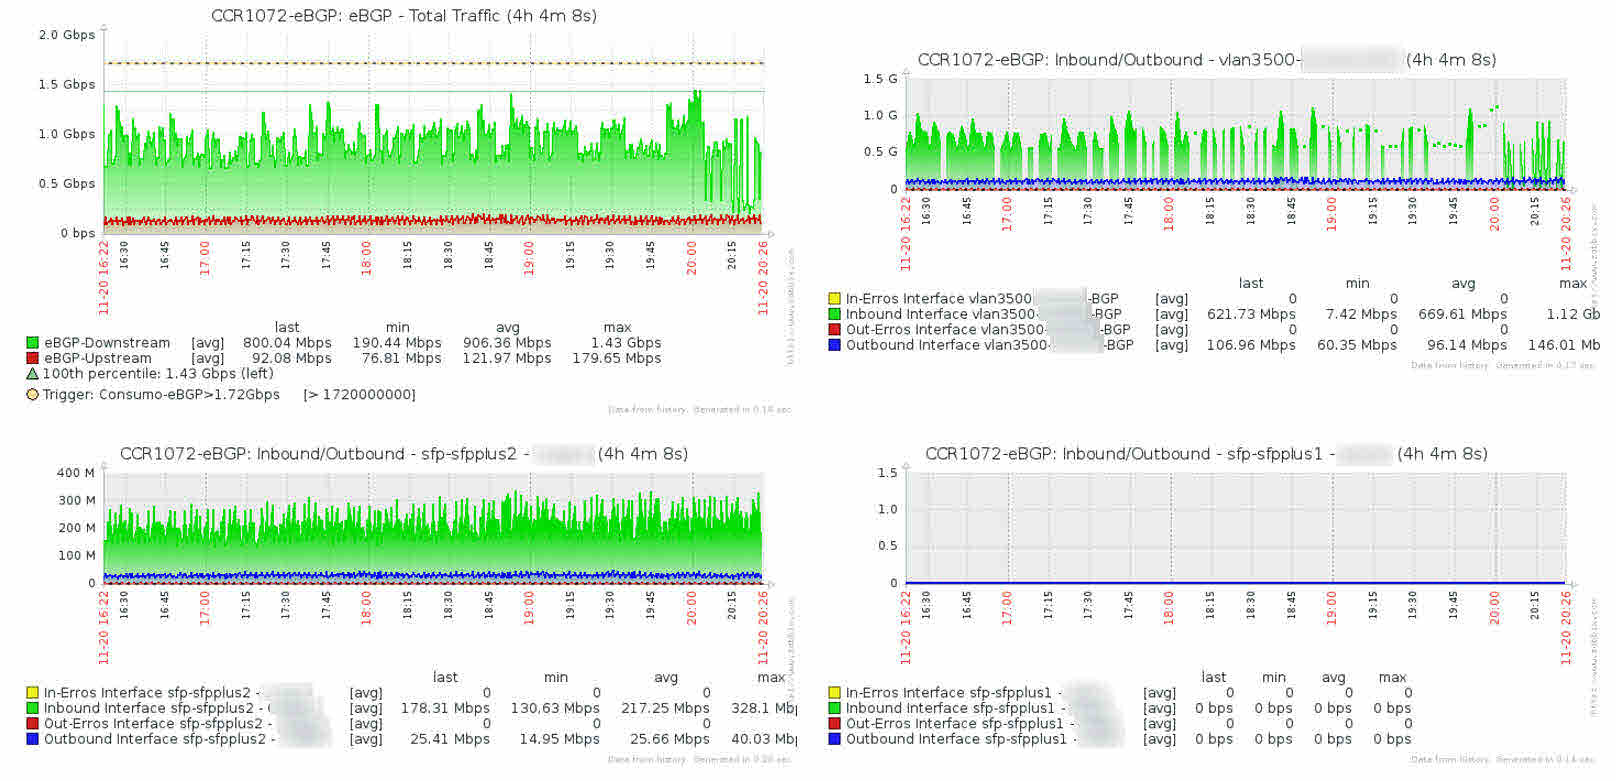Click yellow In-Erros sfp-sfpplus1 legend swatch

834,693
